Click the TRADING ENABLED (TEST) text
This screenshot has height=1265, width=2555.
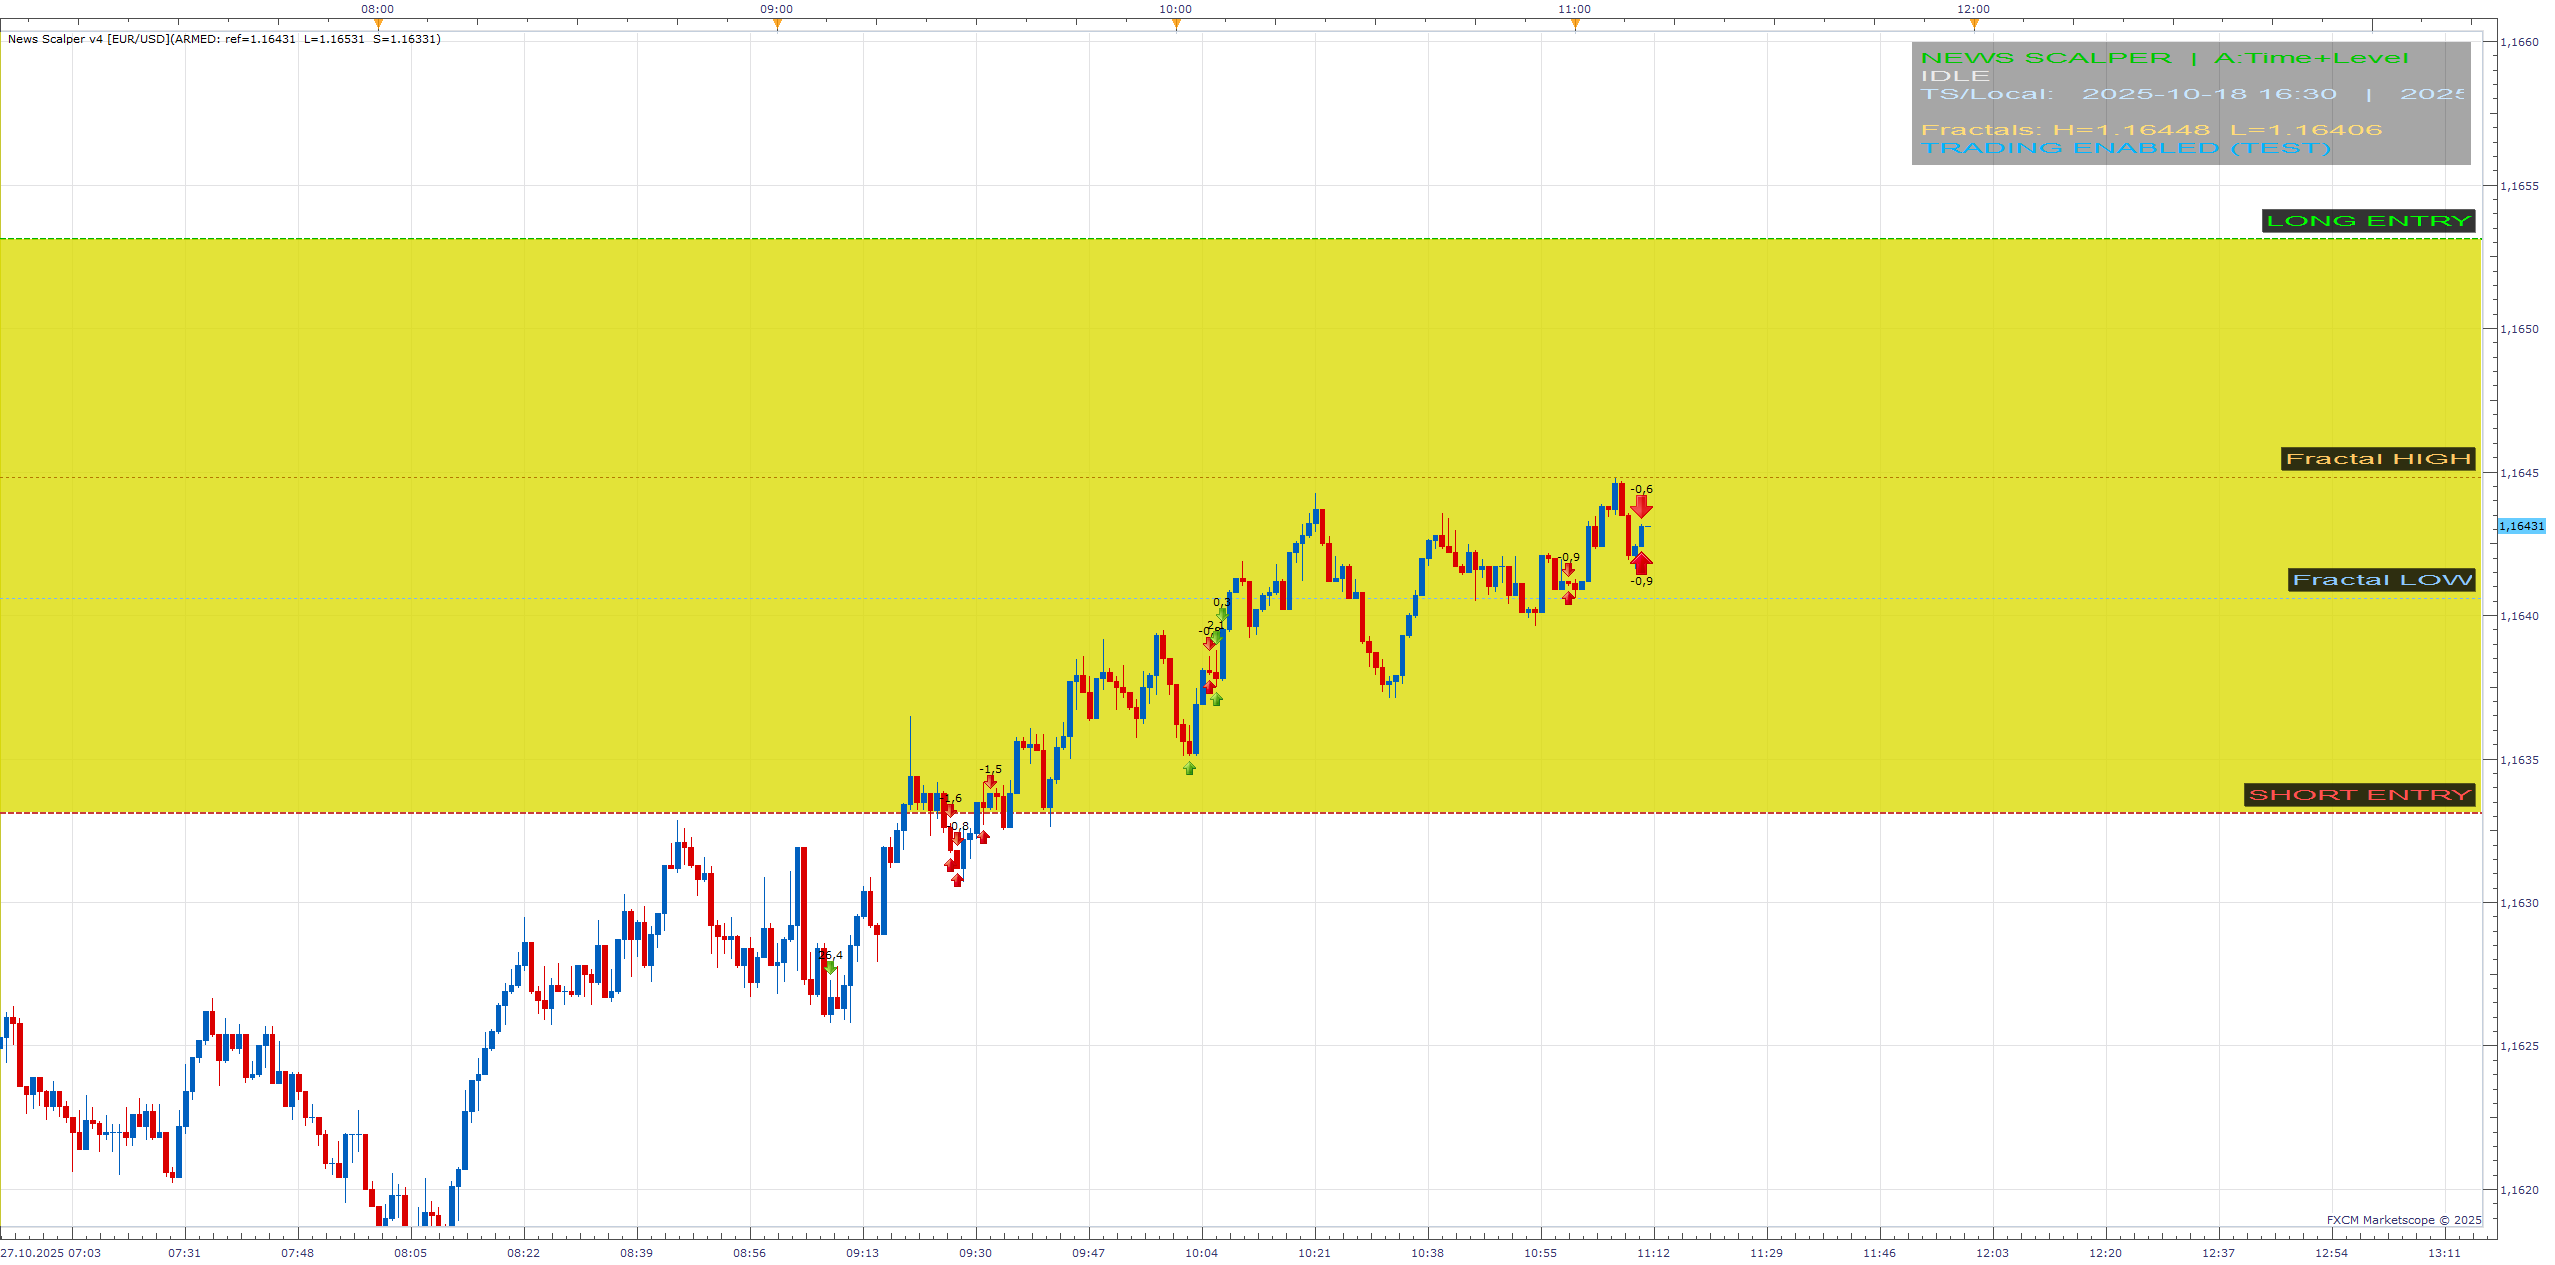coord(2126,148)
